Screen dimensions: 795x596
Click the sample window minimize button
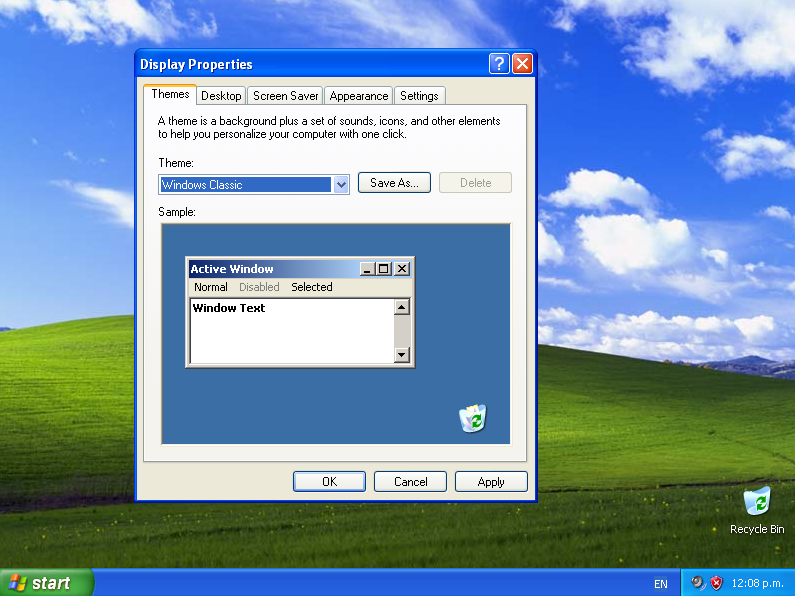coord(368,269)
